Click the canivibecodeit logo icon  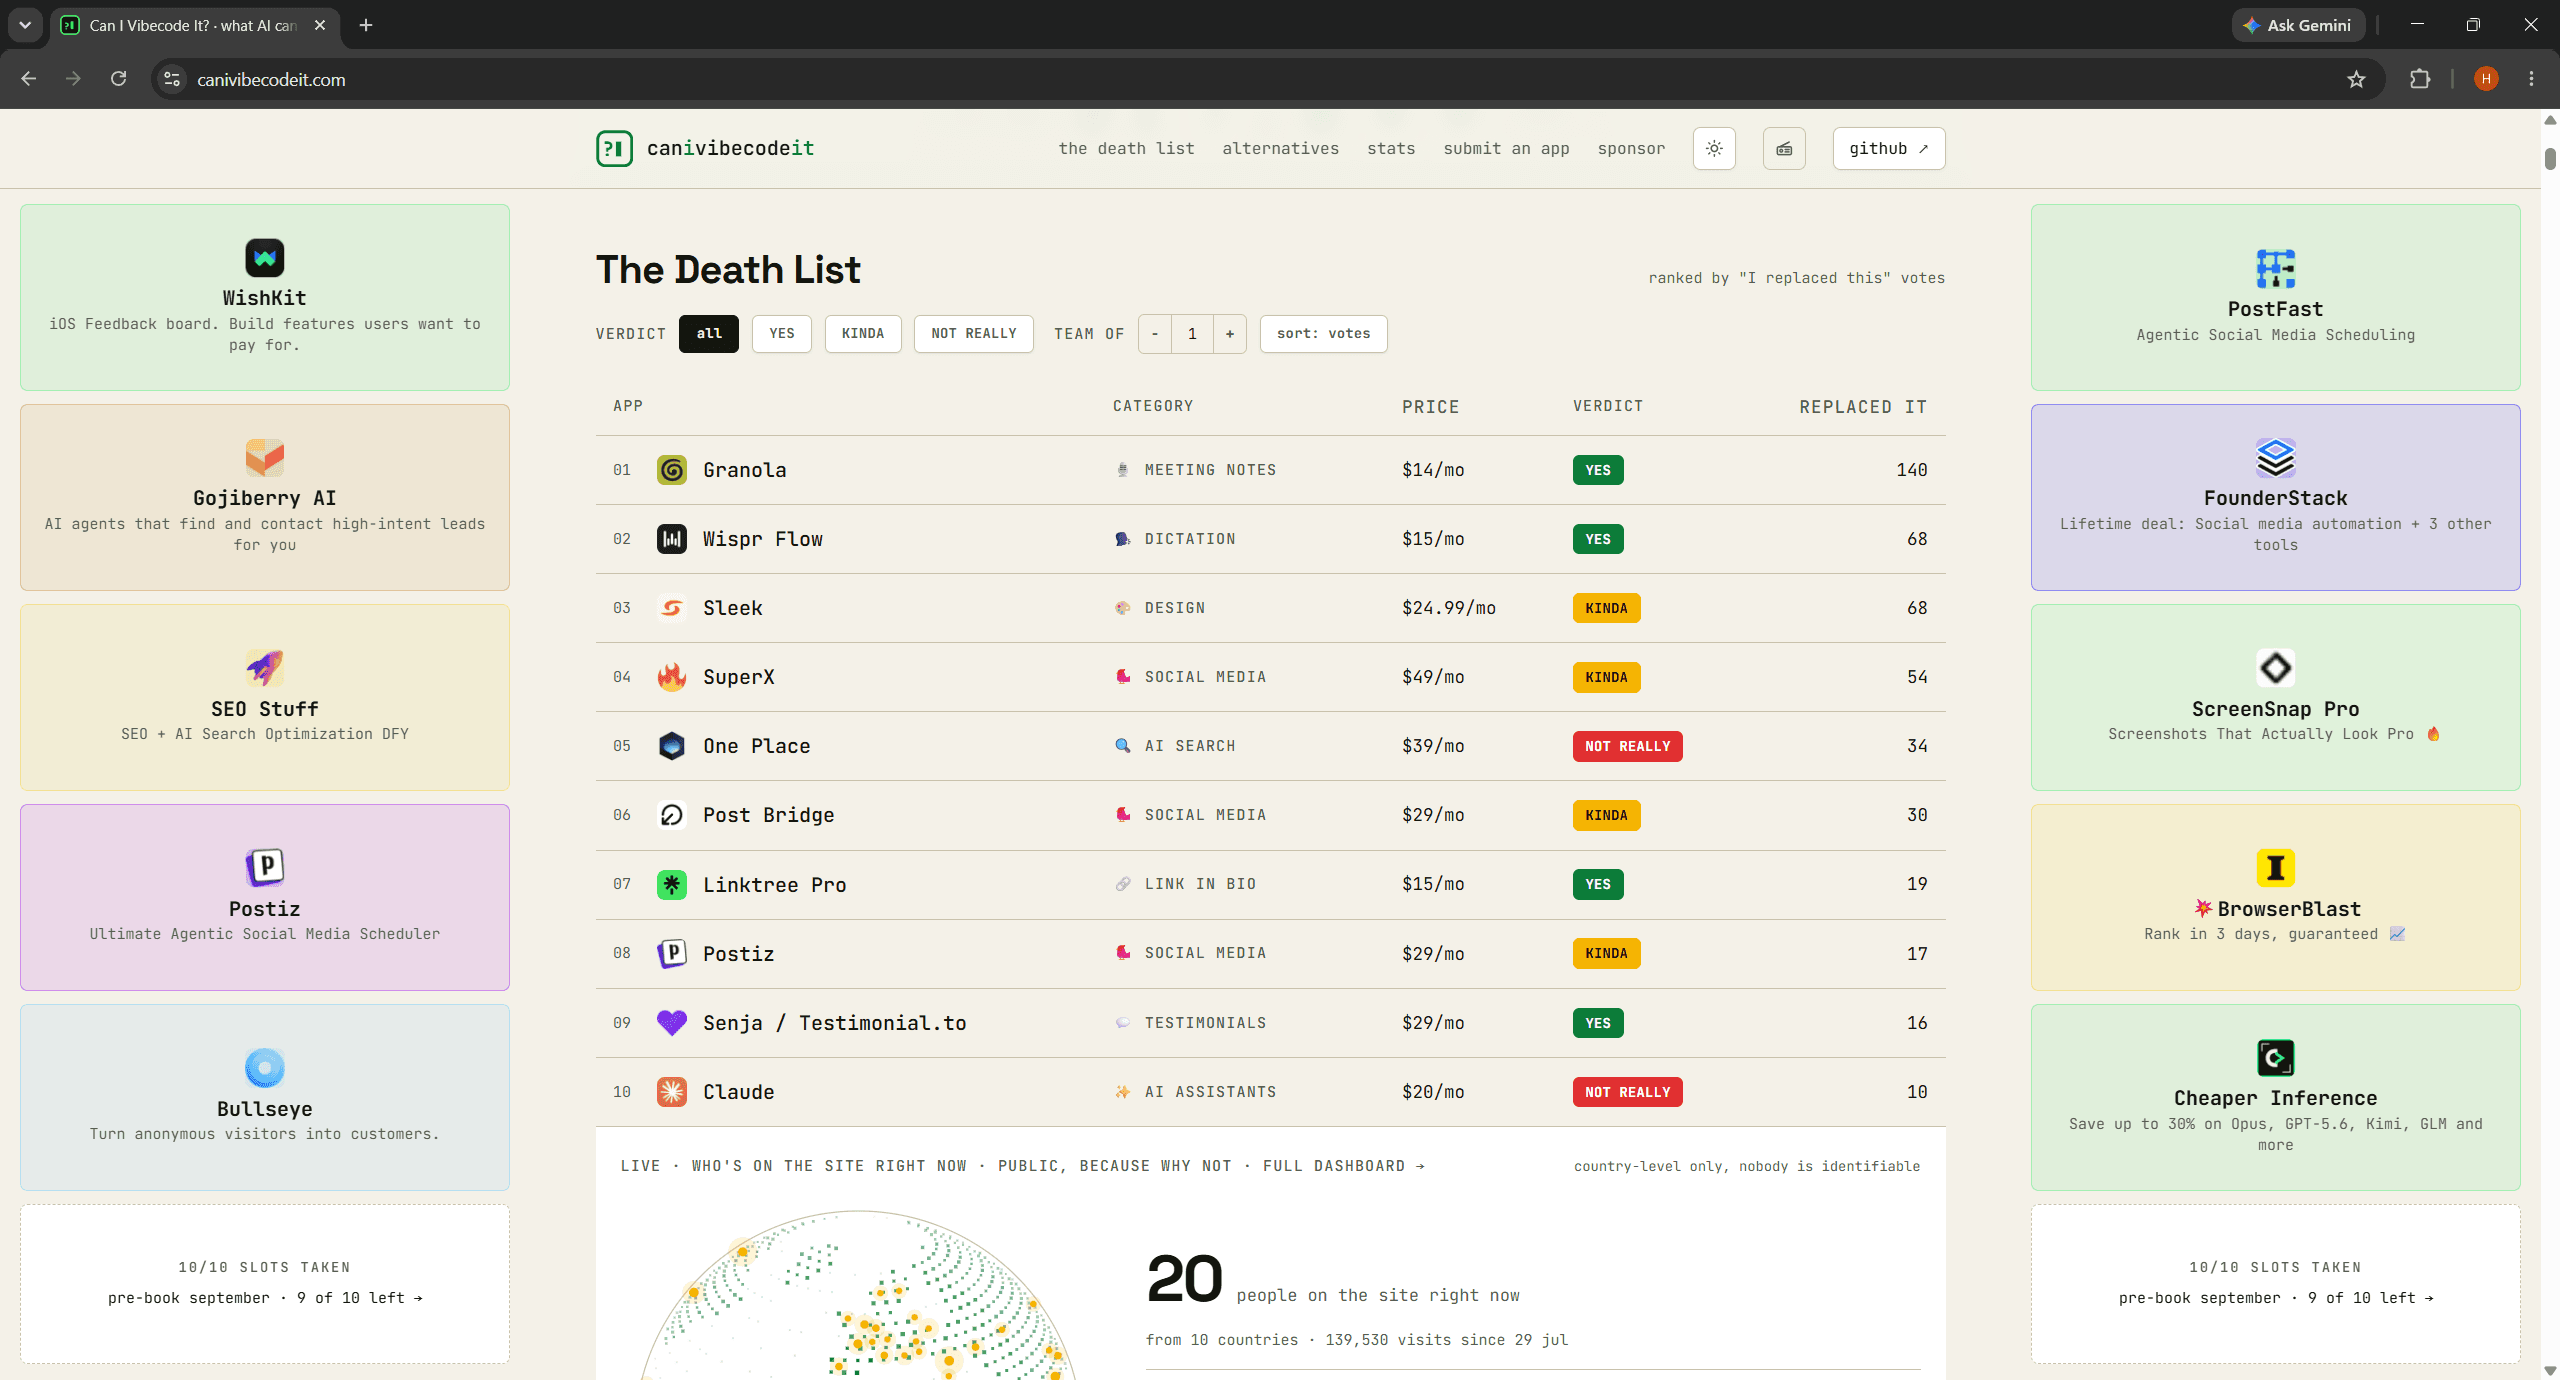click(x=614, y=148)
